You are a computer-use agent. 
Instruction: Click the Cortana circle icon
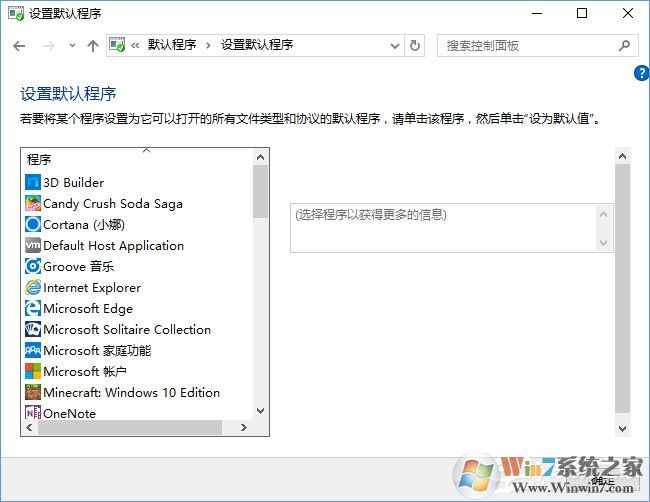(x=33, y=224)
